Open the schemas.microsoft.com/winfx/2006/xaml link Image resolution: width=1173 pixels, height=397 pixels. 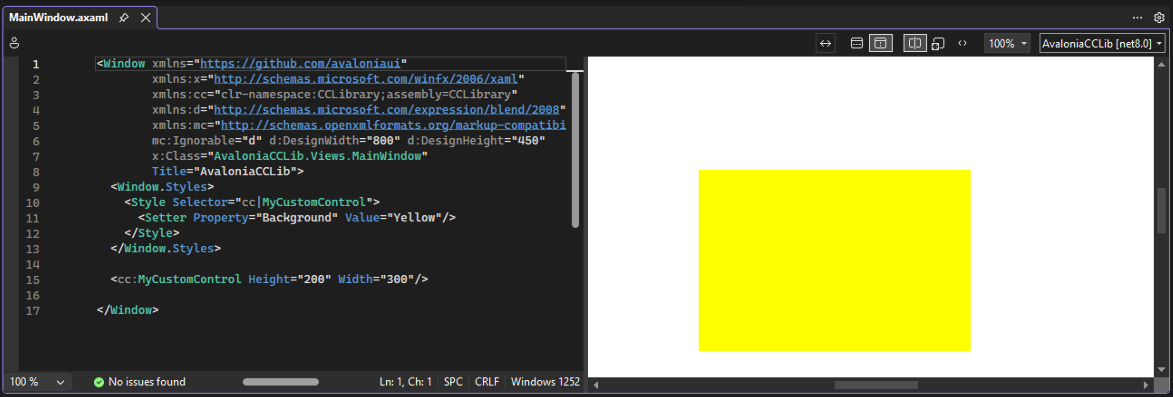pos(367,79)
